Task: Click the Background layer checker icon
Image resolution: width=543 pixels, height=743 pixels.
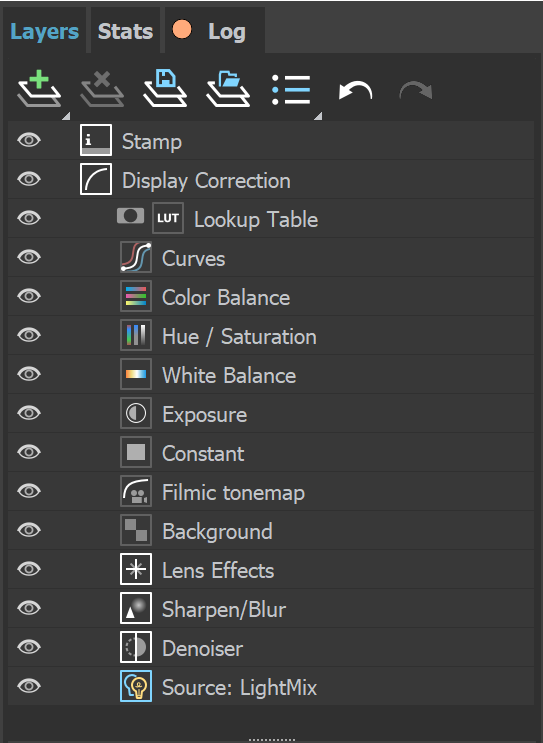Action: click(136, 530)
